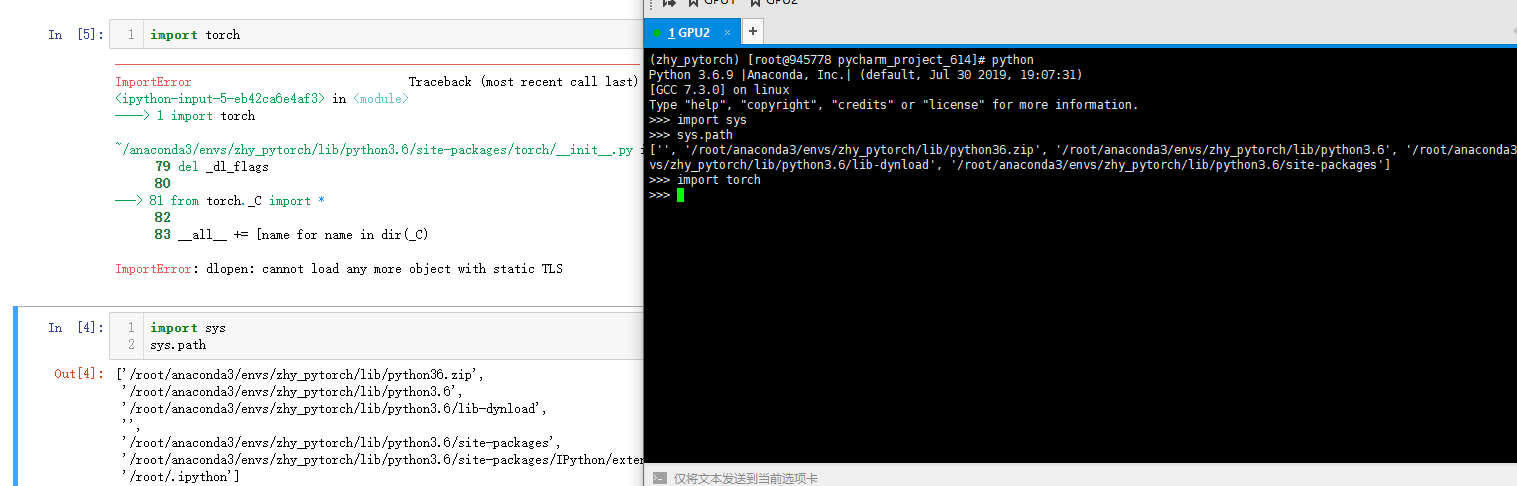1517x486 pixels.
Task: Click 'Python 3.6.9 |Anaconda, Inc.' terminal line
Action: tap(865, 75)
